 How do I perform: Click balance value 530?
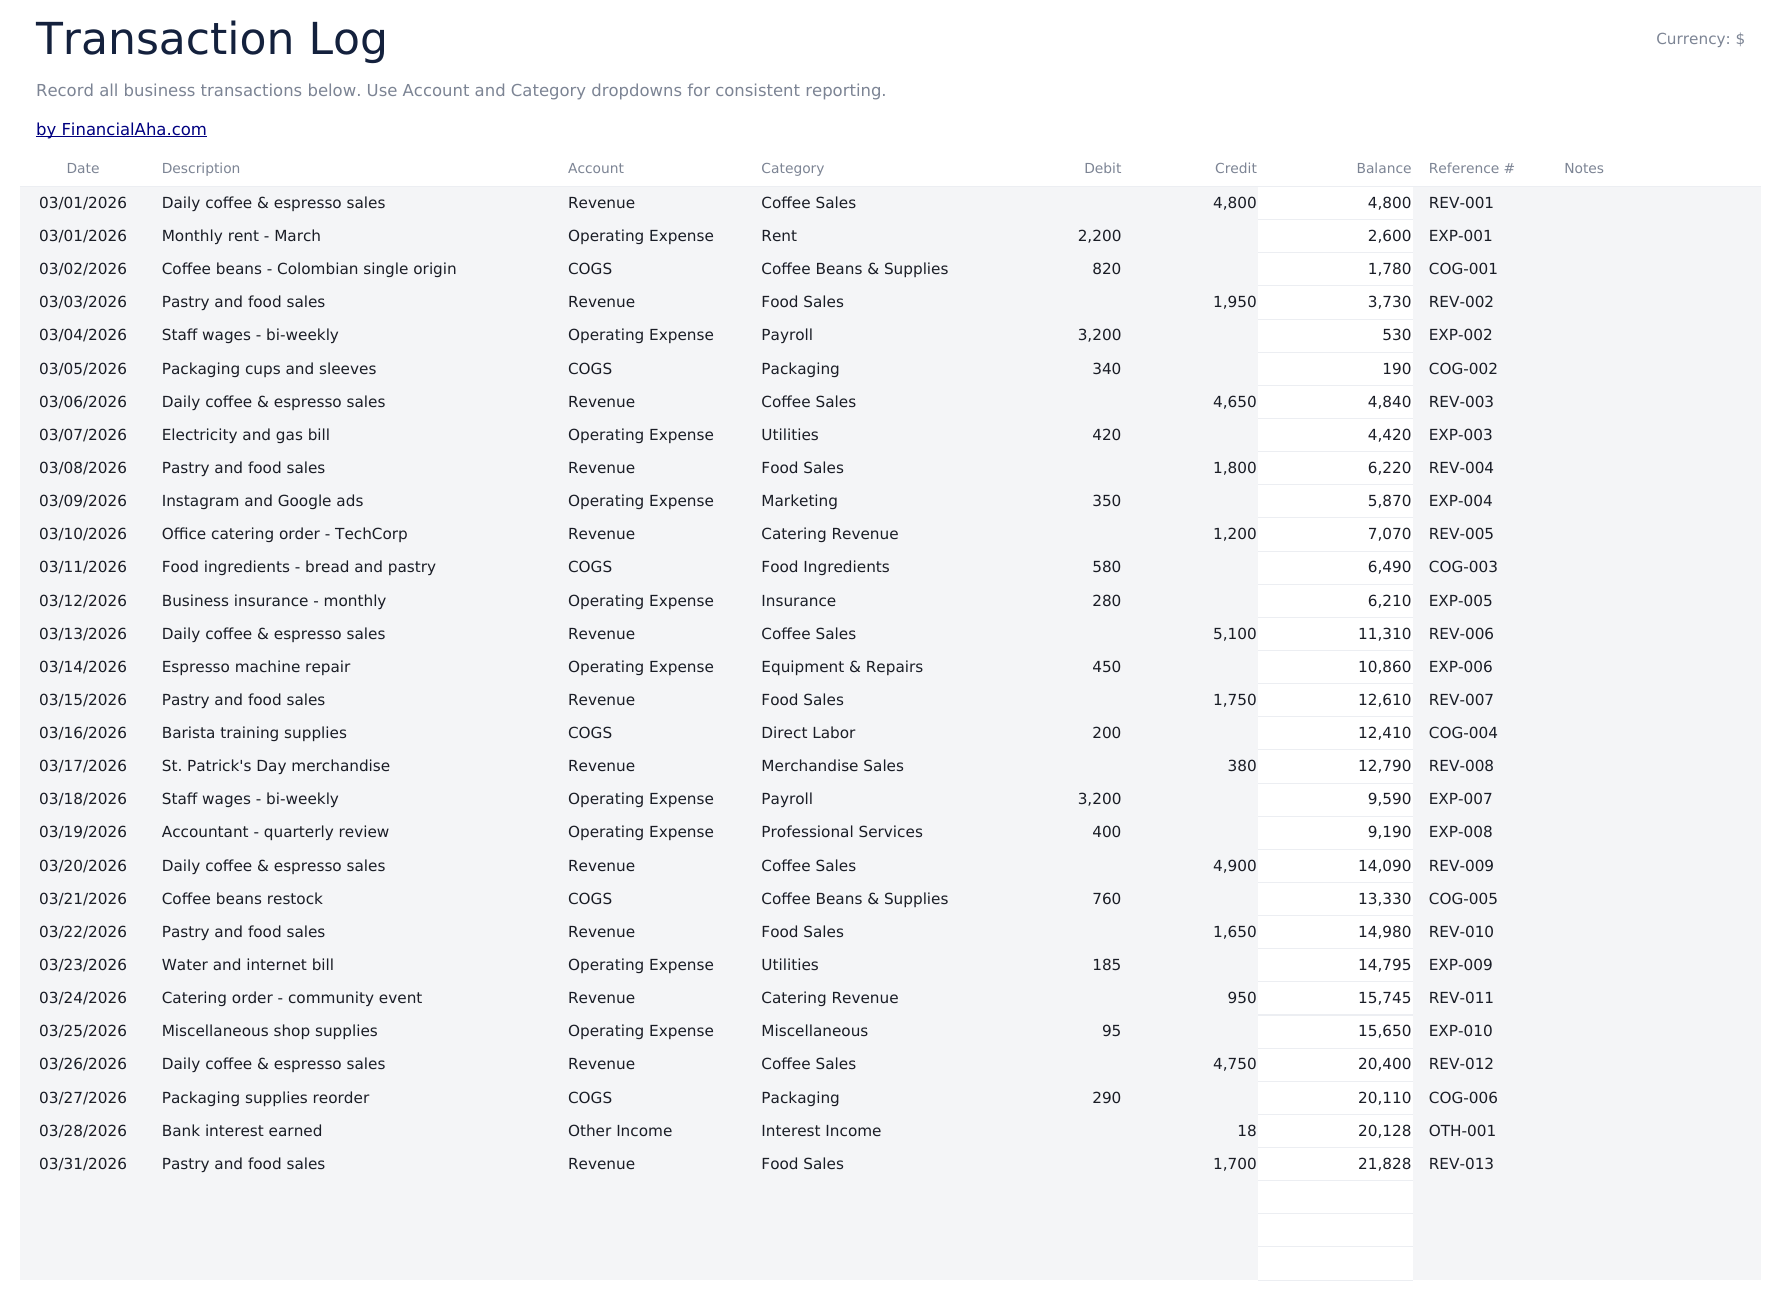[x=1397, y=335]
